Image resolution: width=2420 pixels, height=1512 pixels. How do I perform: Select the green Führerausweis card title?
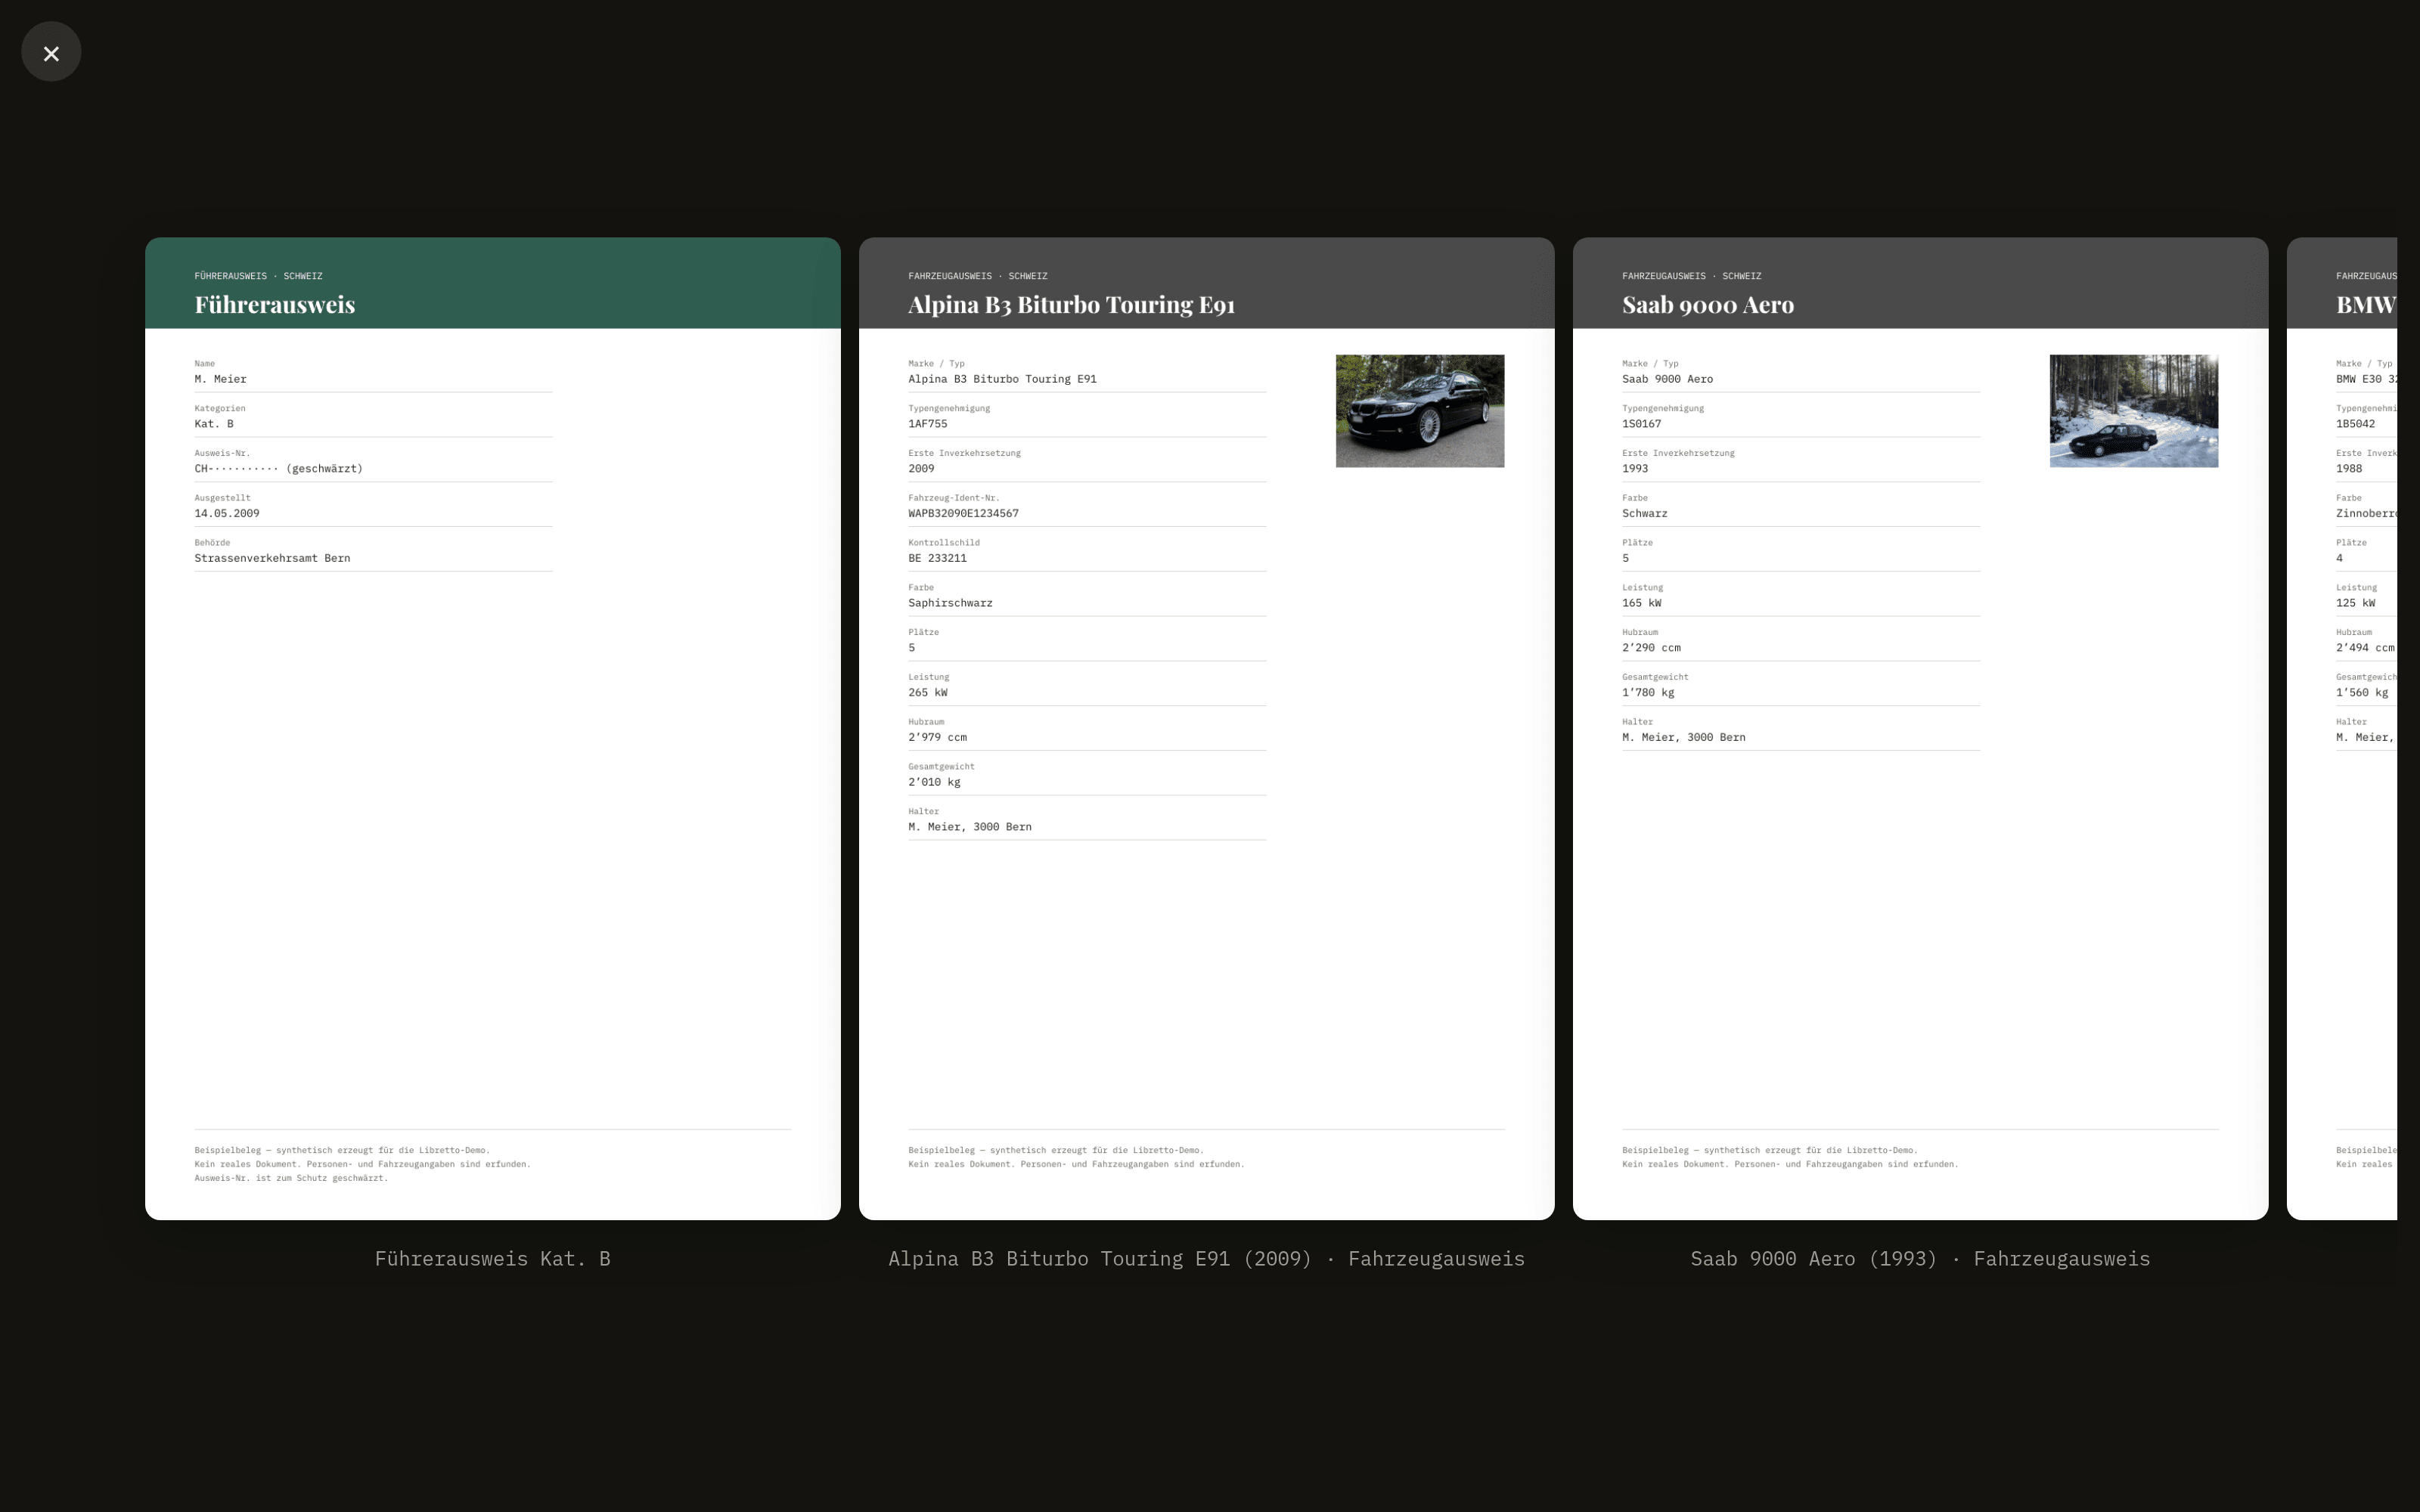(275, 304)
